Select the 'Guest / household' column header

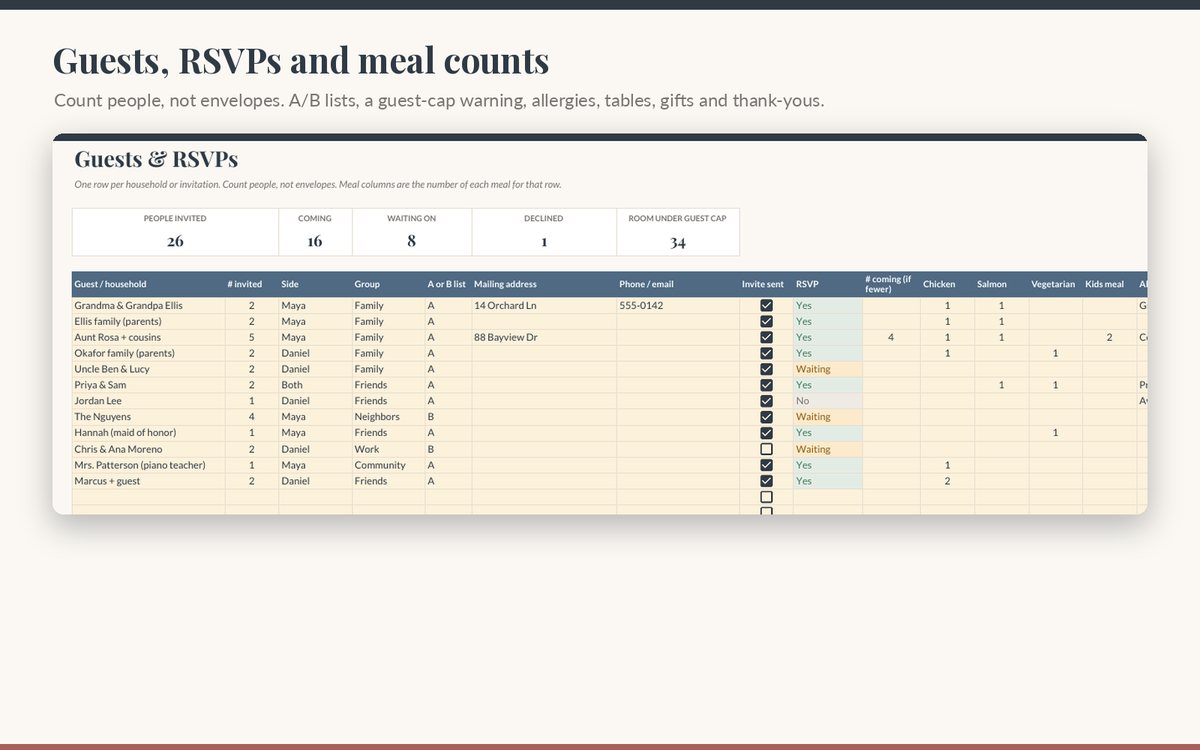(x=149, y=284)
